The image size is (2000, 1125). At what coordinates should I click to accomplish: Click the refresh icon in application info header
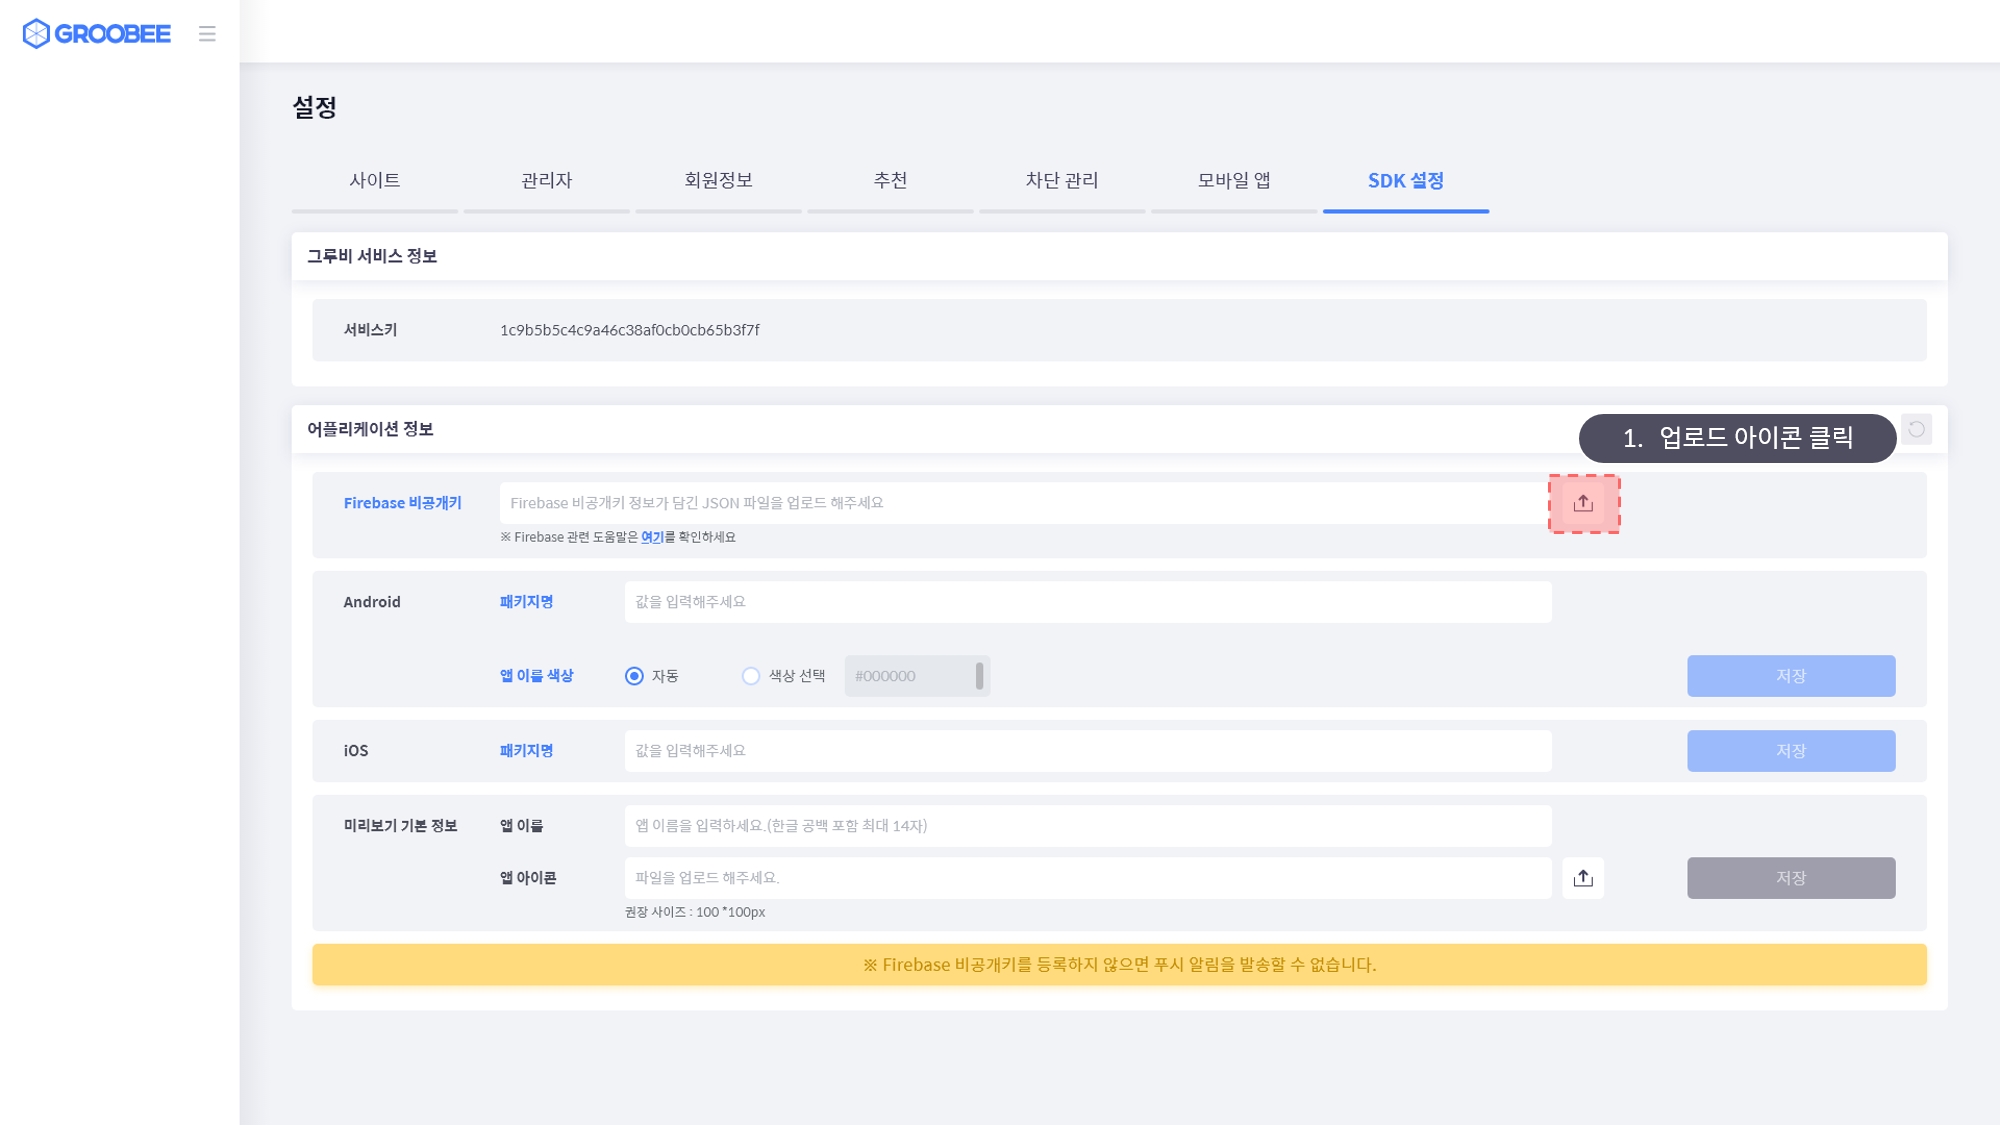pos(1916,429)
